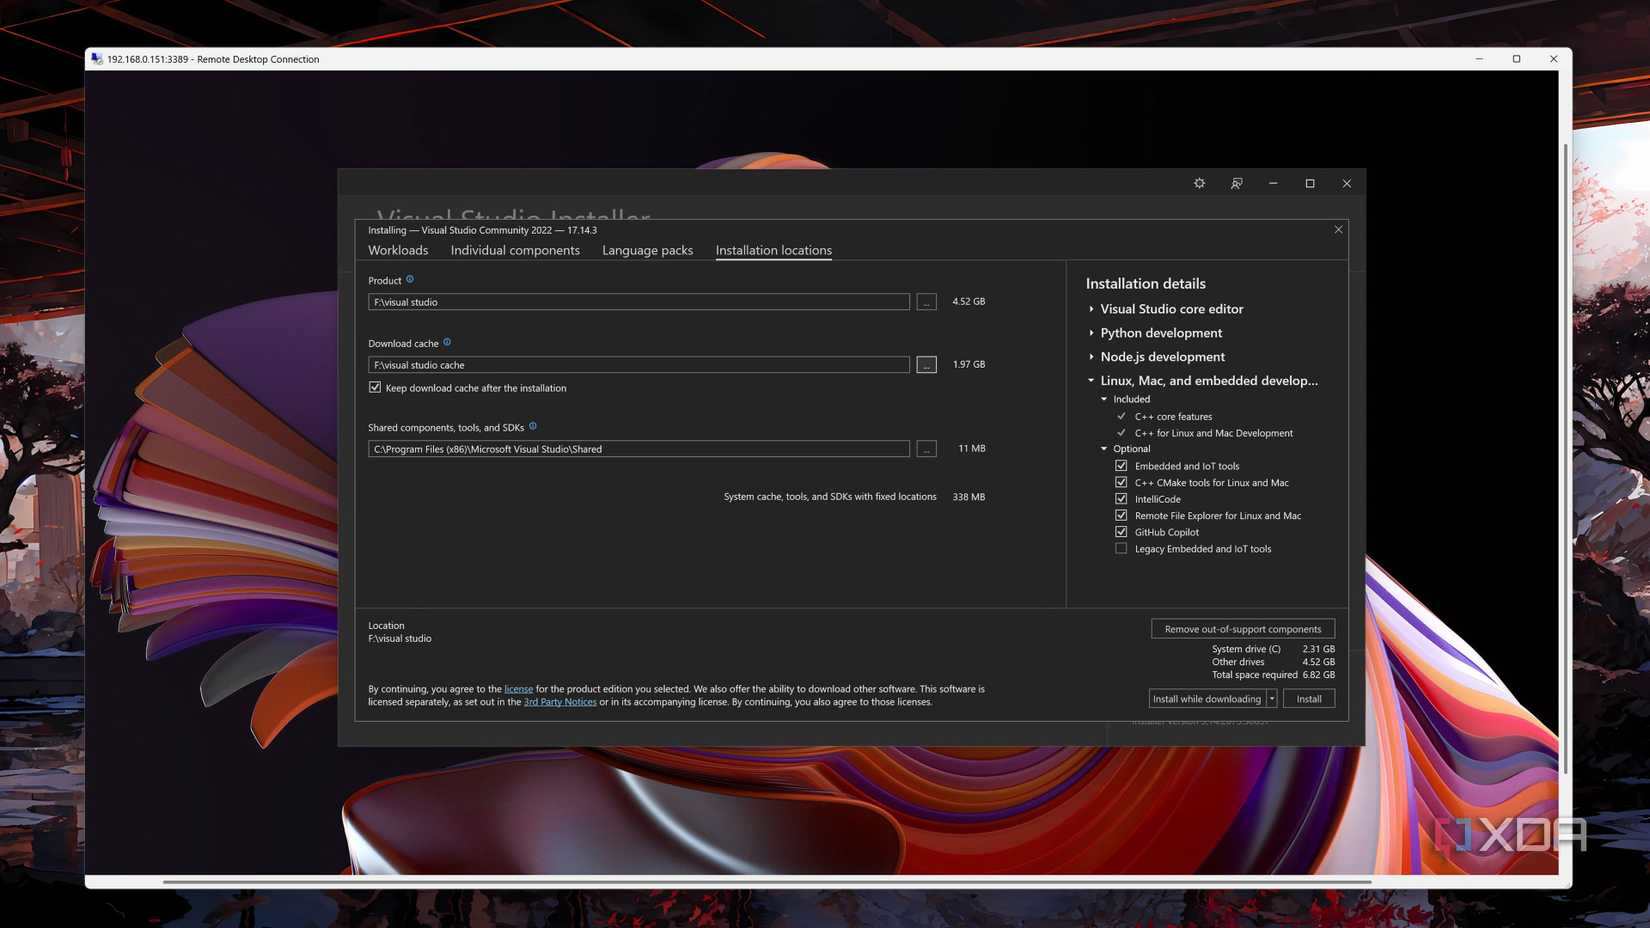1650x928 pixels.
Task: Open the Language packs tab
Action: (647, 250)
